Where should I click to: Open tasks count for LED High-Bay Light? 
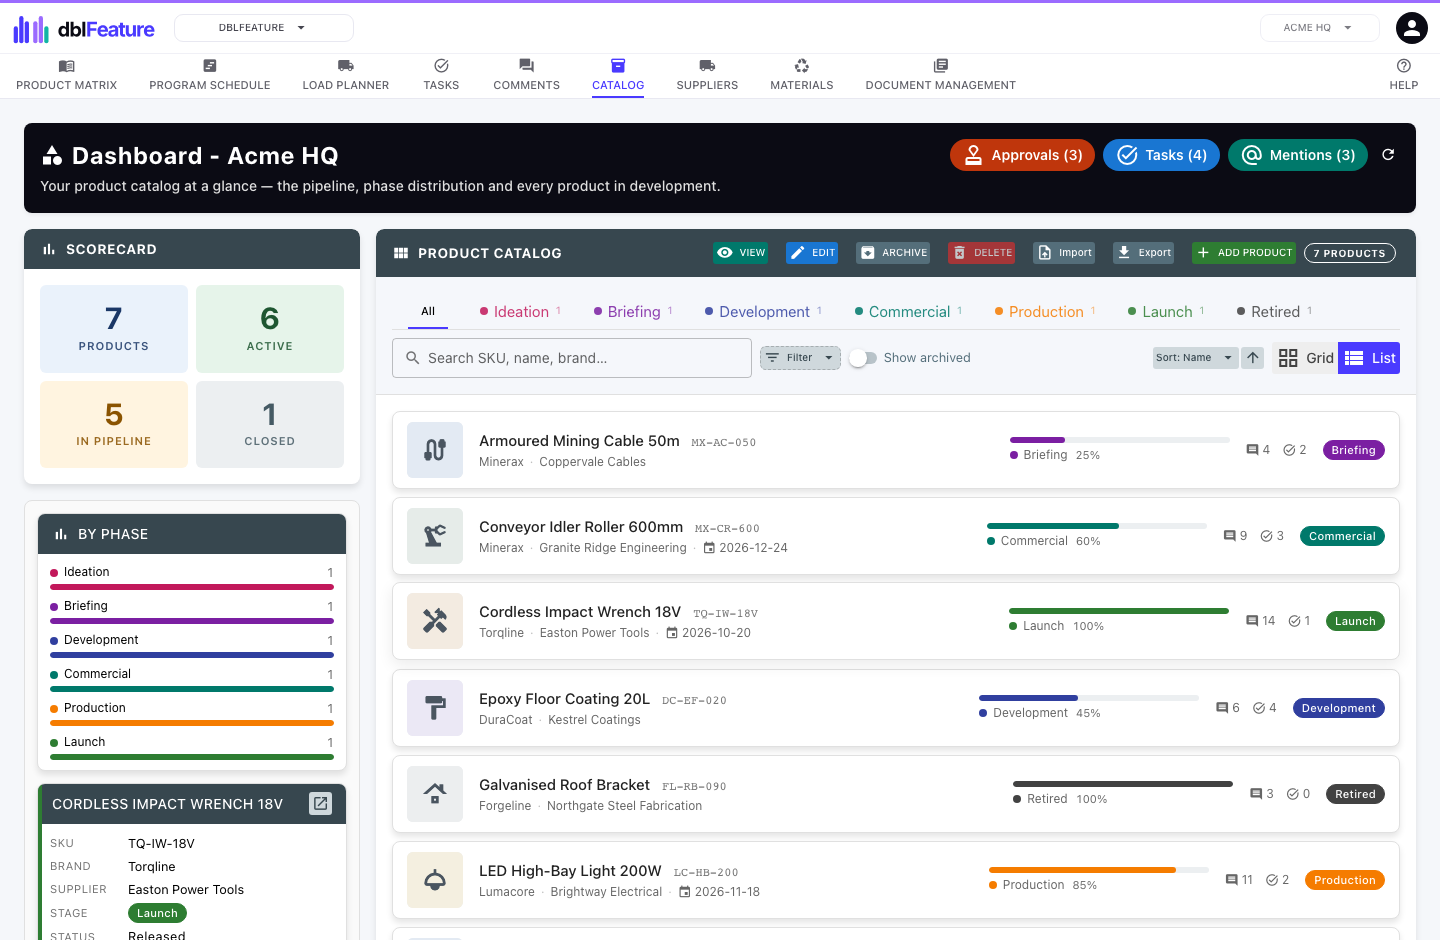point(1277,880)
